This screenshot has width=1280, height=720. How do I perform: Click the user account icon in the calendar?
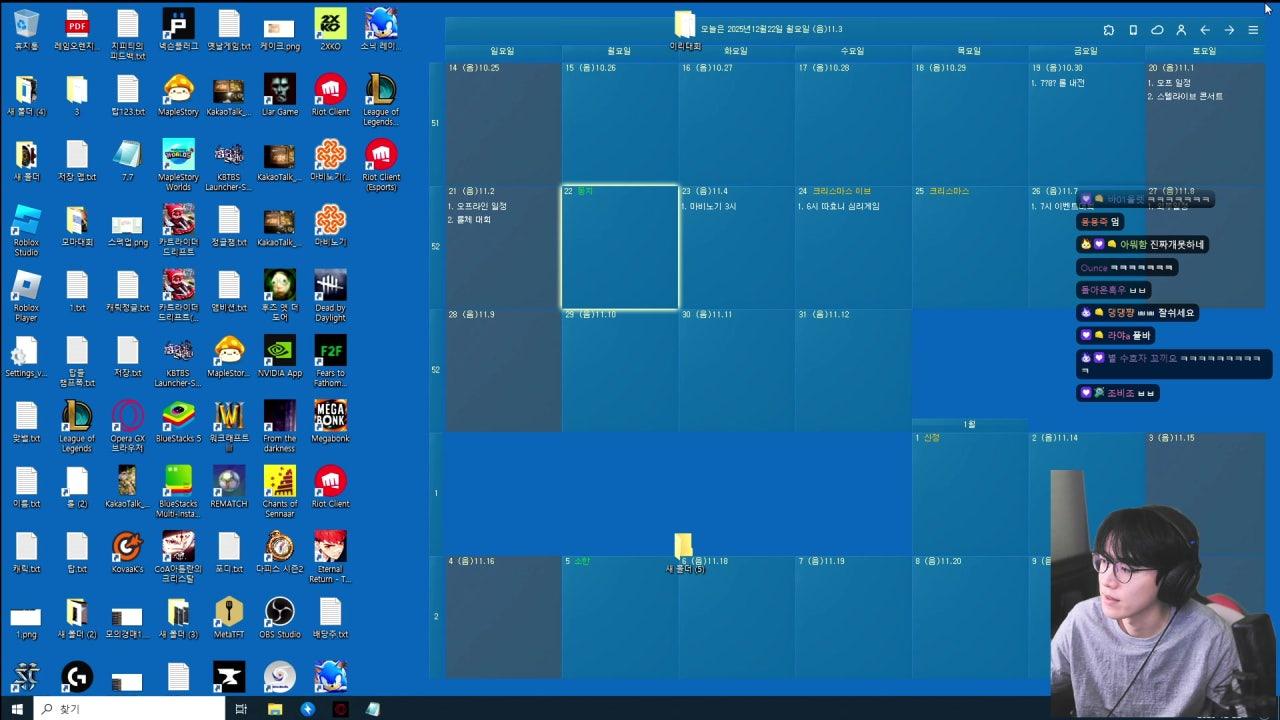pos(1181,30)
